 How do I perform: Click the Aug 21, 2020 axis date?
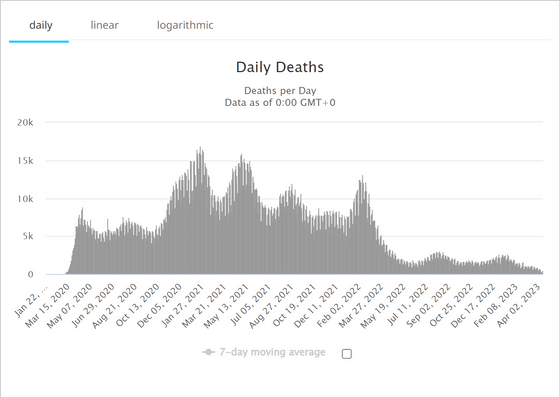point(115,305)
